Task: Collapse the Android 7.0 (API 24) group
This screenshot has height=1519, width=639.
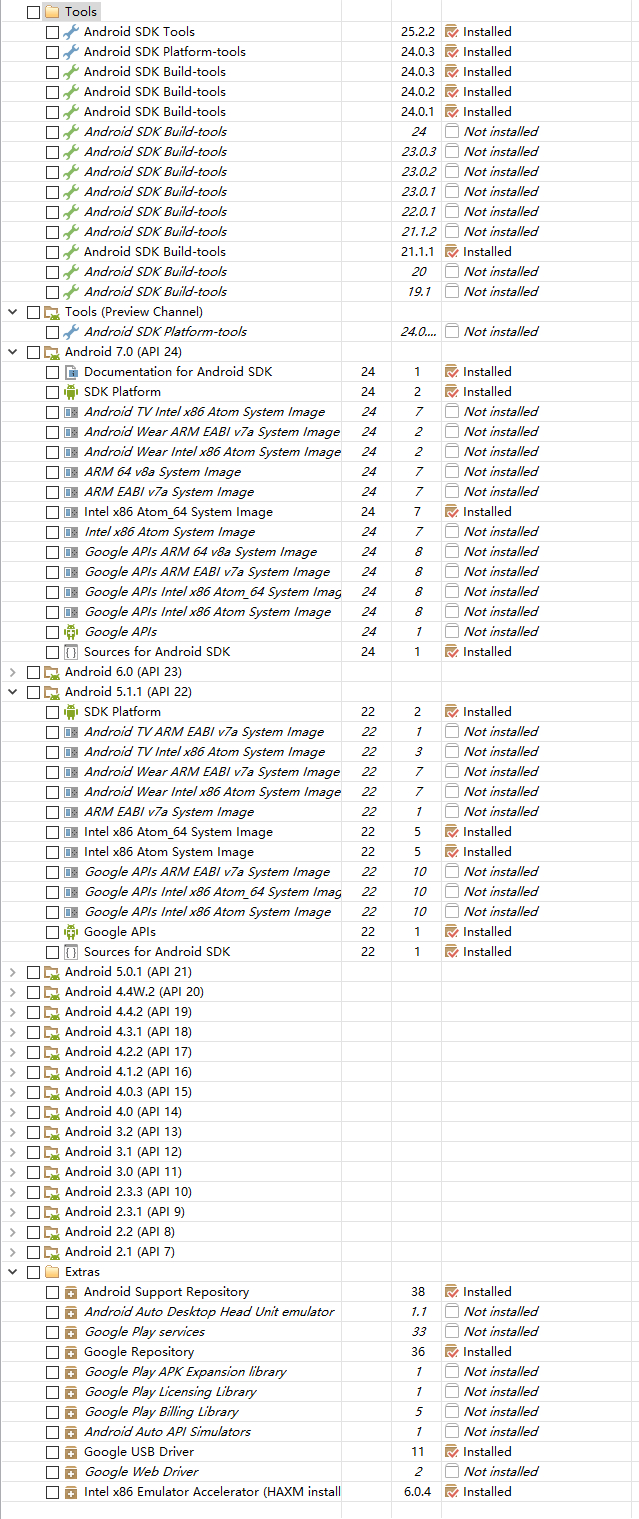Action: [x=13, y=352]
